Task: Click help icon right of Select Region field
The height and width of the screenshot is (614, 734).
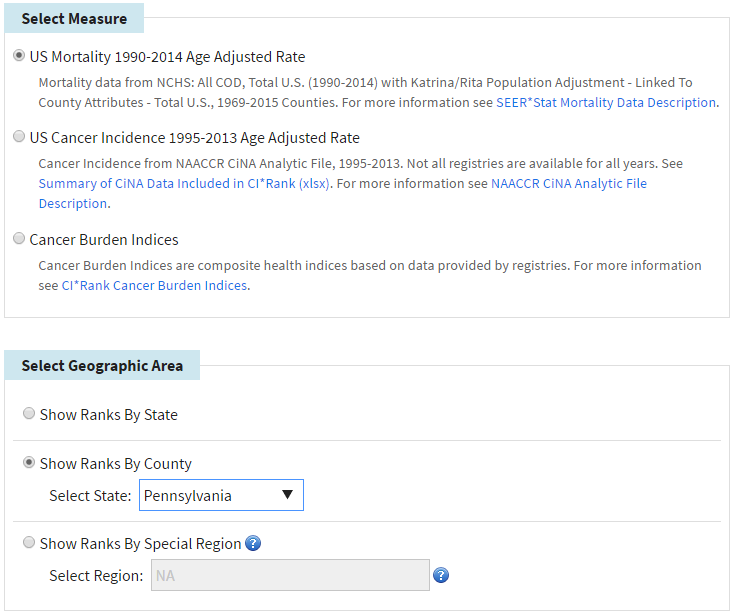Action: point(441,575)
